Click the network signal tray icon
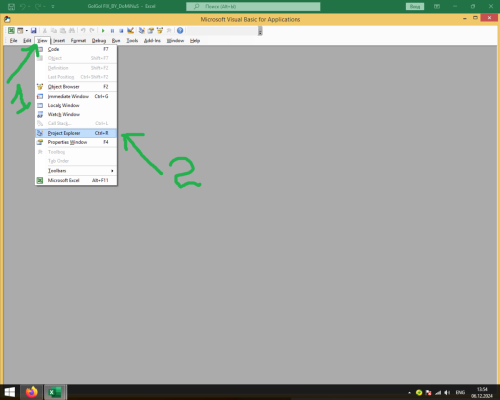Screen dimensions: 500x400 [x=438, y=393]
